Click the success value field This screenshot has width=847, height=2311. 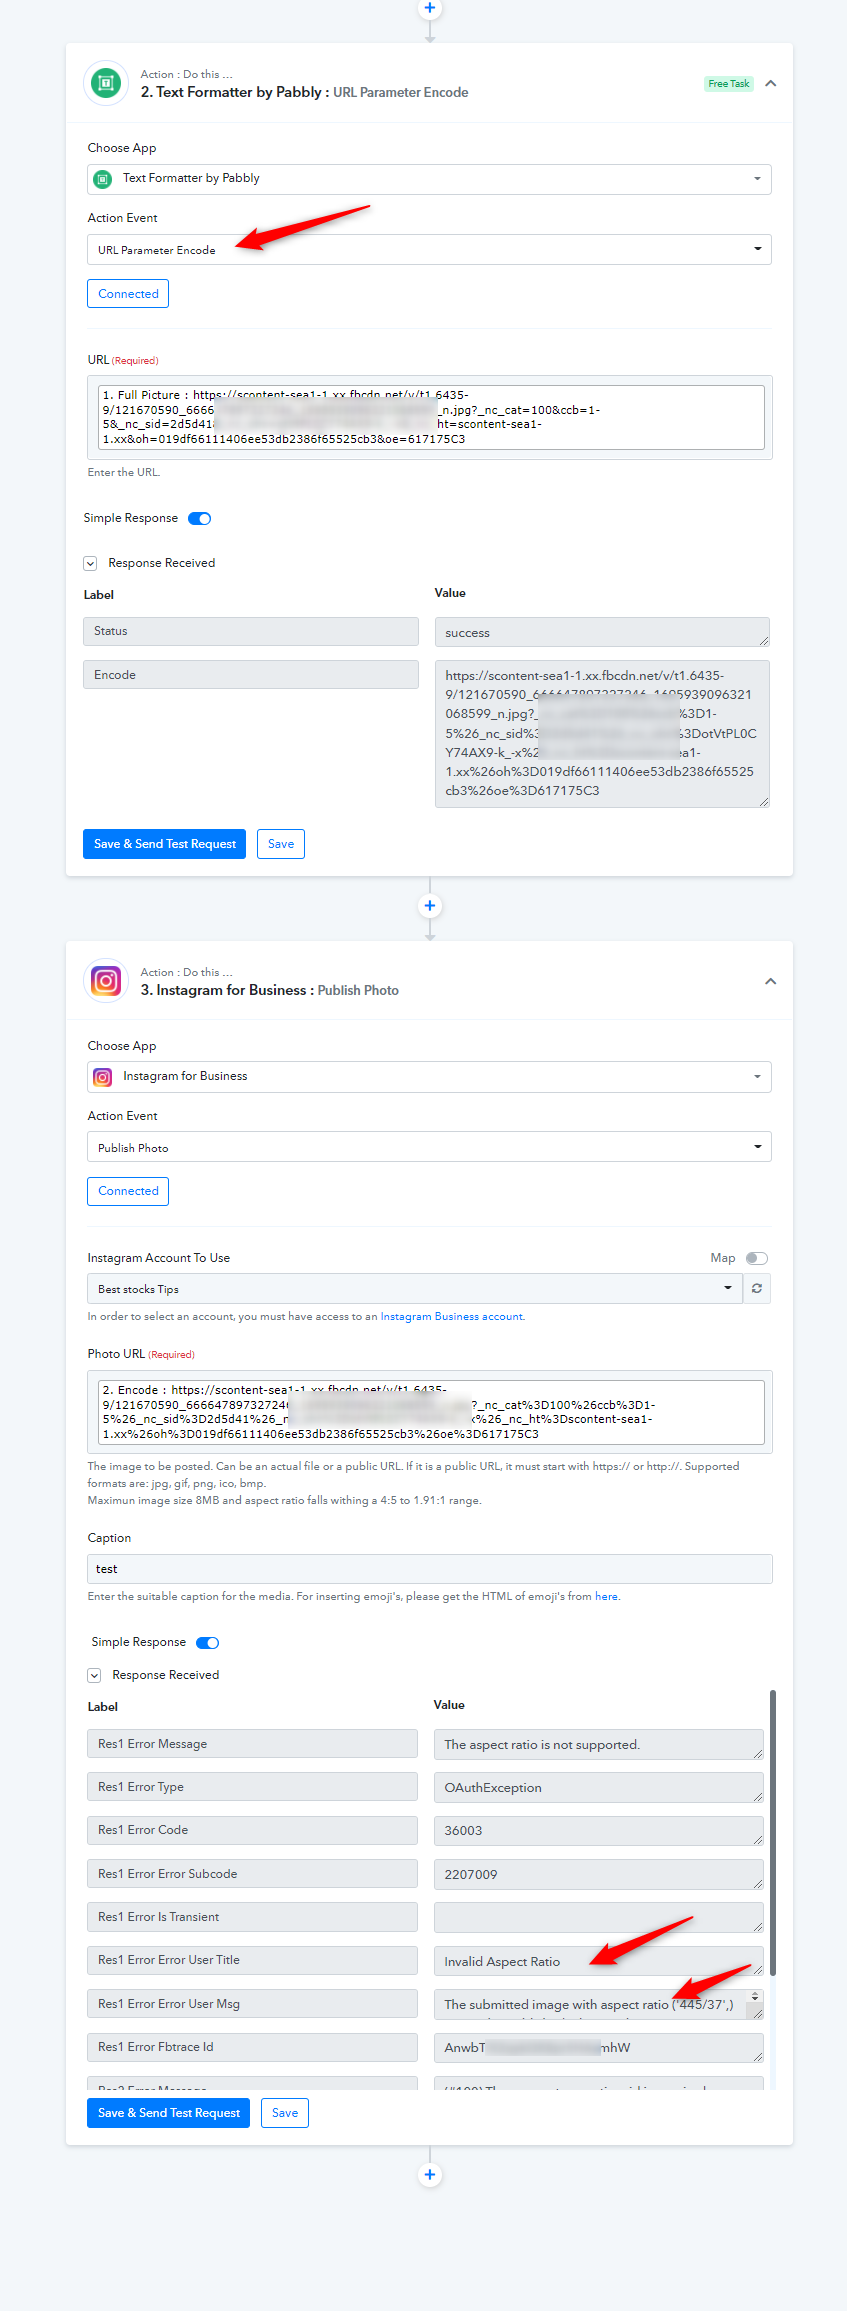tap(602, 632)
